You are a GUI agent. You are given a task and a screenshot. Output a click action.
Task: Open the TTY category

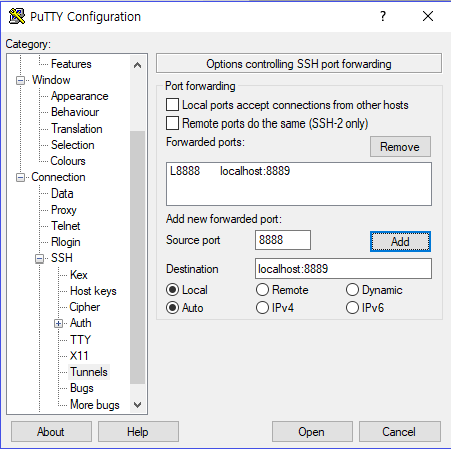(80, 340)
